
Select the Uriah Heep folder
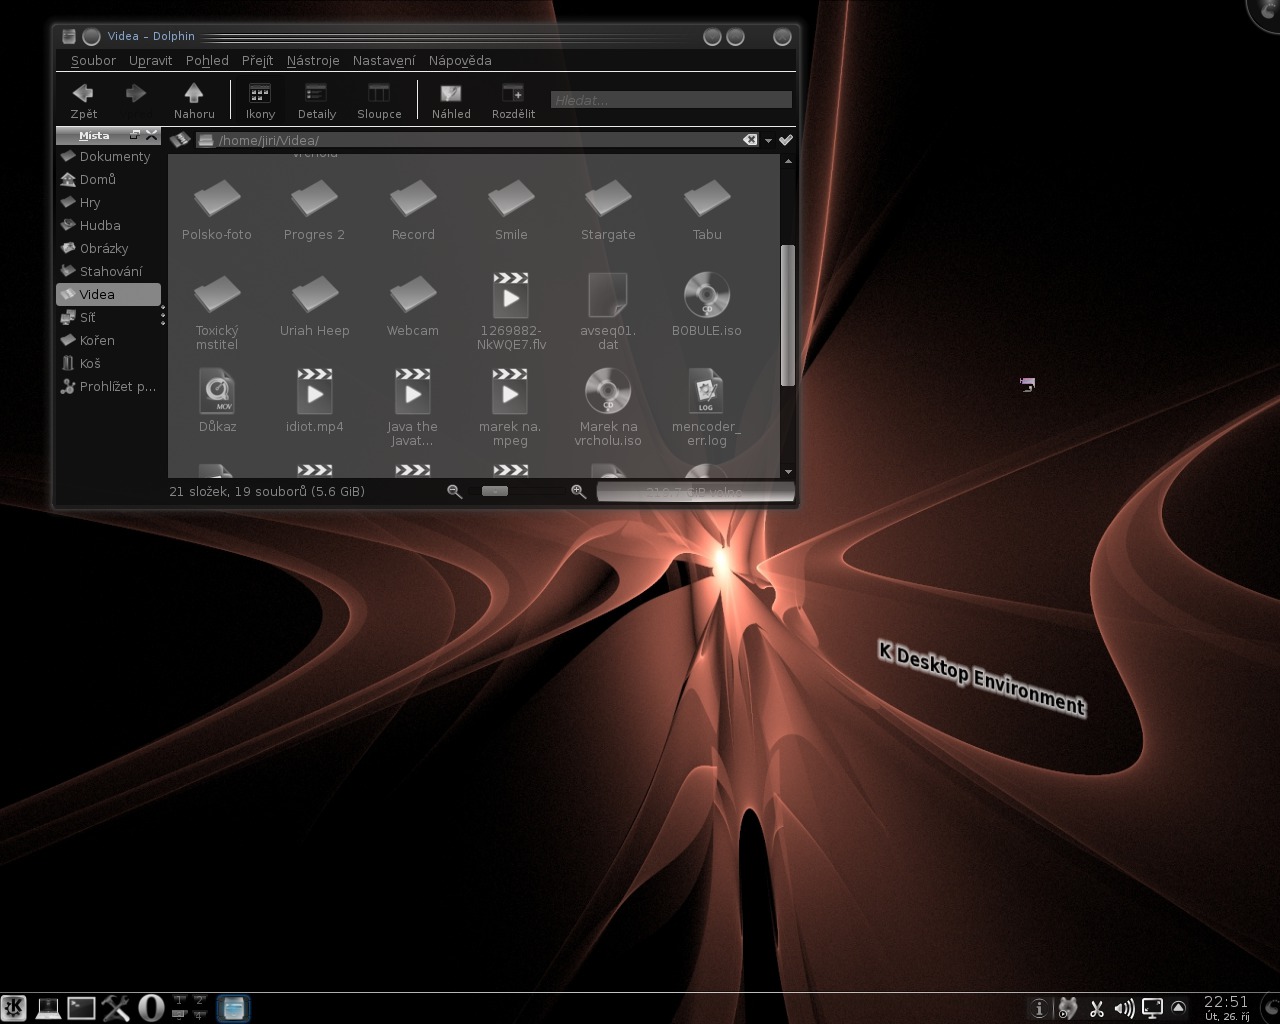point(314,306)
